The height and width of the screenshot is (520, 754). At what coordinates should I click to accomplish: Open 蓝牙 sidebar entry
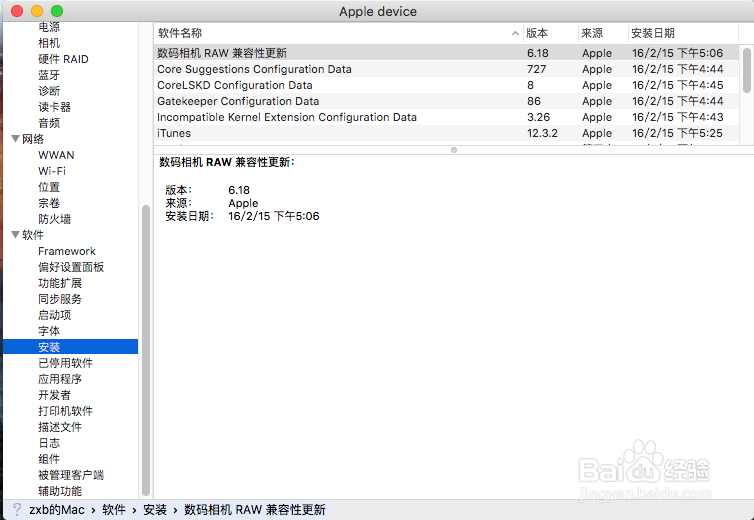(49, 75)
